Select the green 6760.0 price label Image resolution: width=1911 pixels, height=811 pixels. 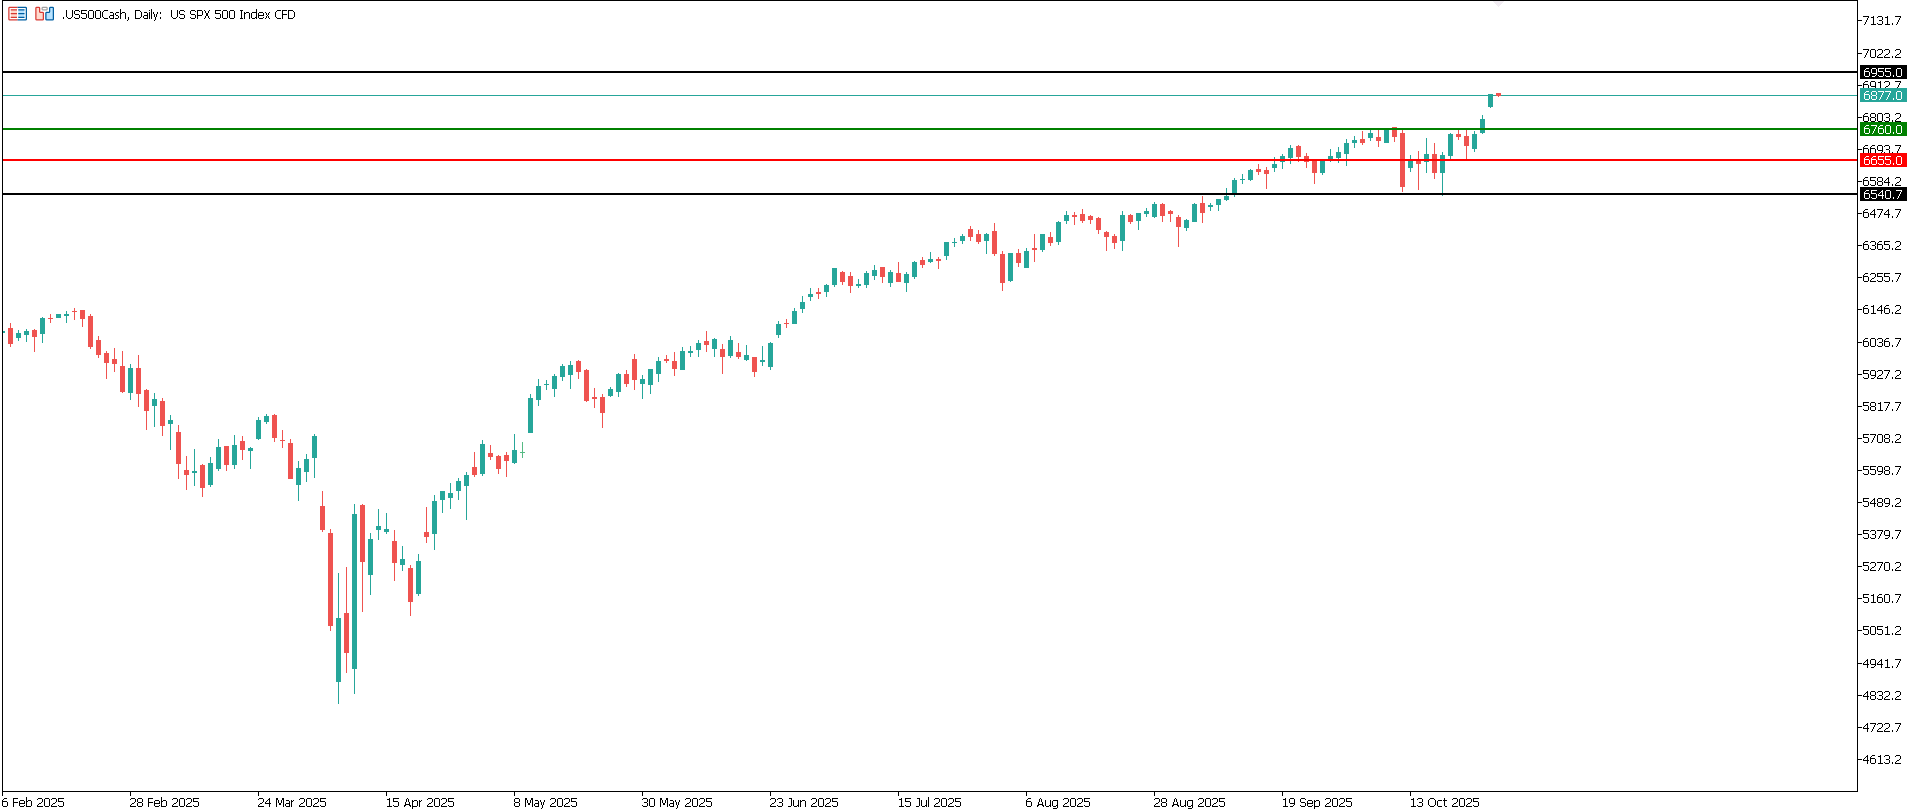point(1882,130)
